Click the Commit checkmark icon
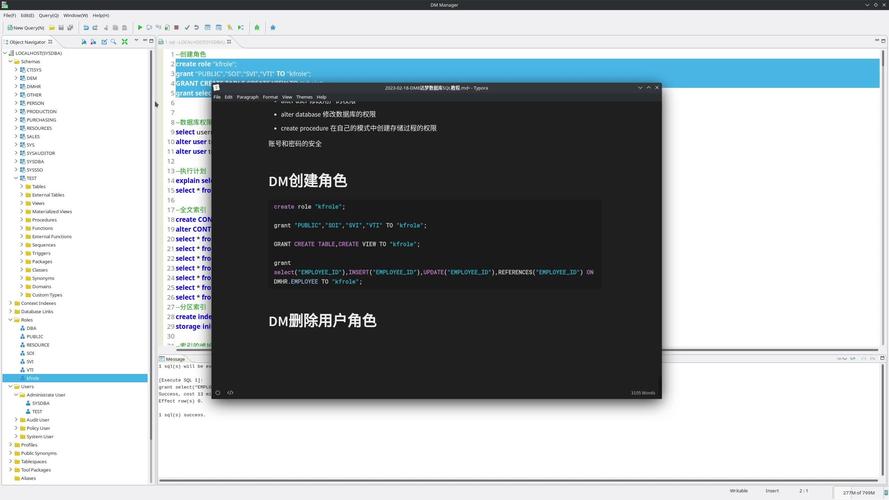 tap(187, 27)
